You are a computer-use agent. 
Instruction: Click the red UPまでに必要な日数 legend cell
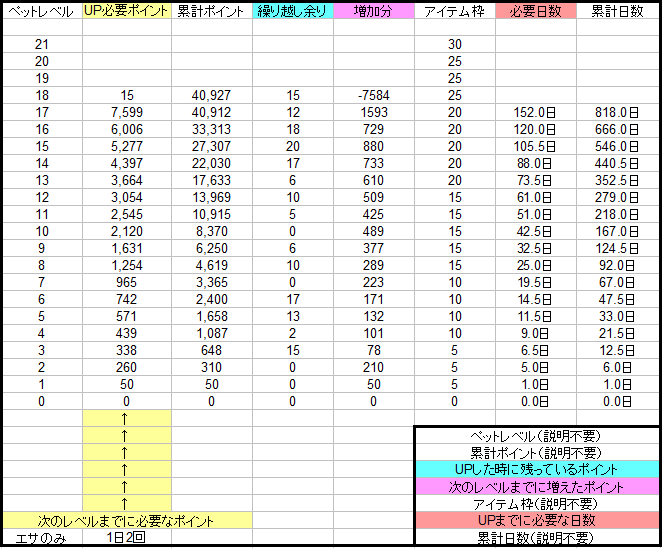(x=536, y=520)
